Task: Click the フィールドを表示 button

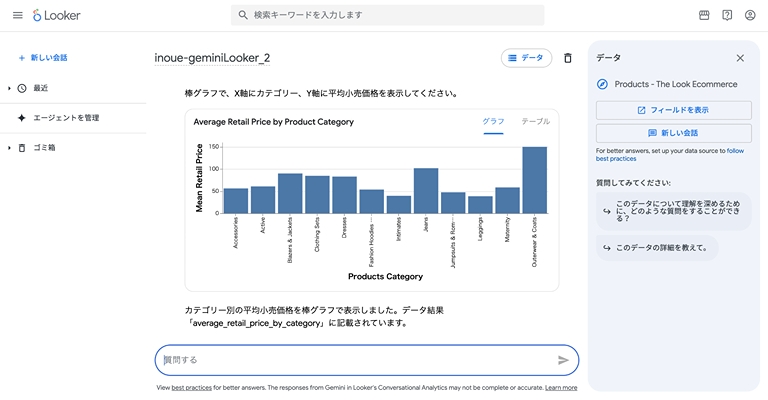Action: 673,110
